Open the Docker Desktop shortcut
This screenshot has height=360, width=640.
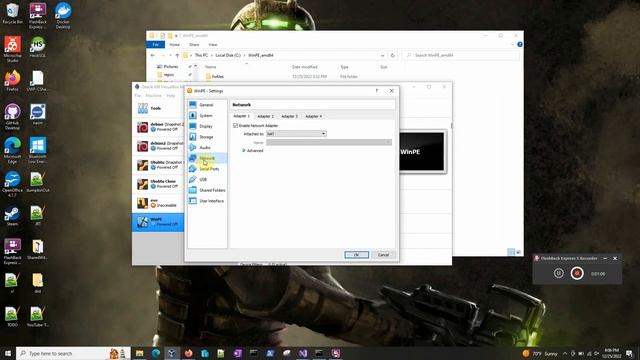click(x=63, y=16)
